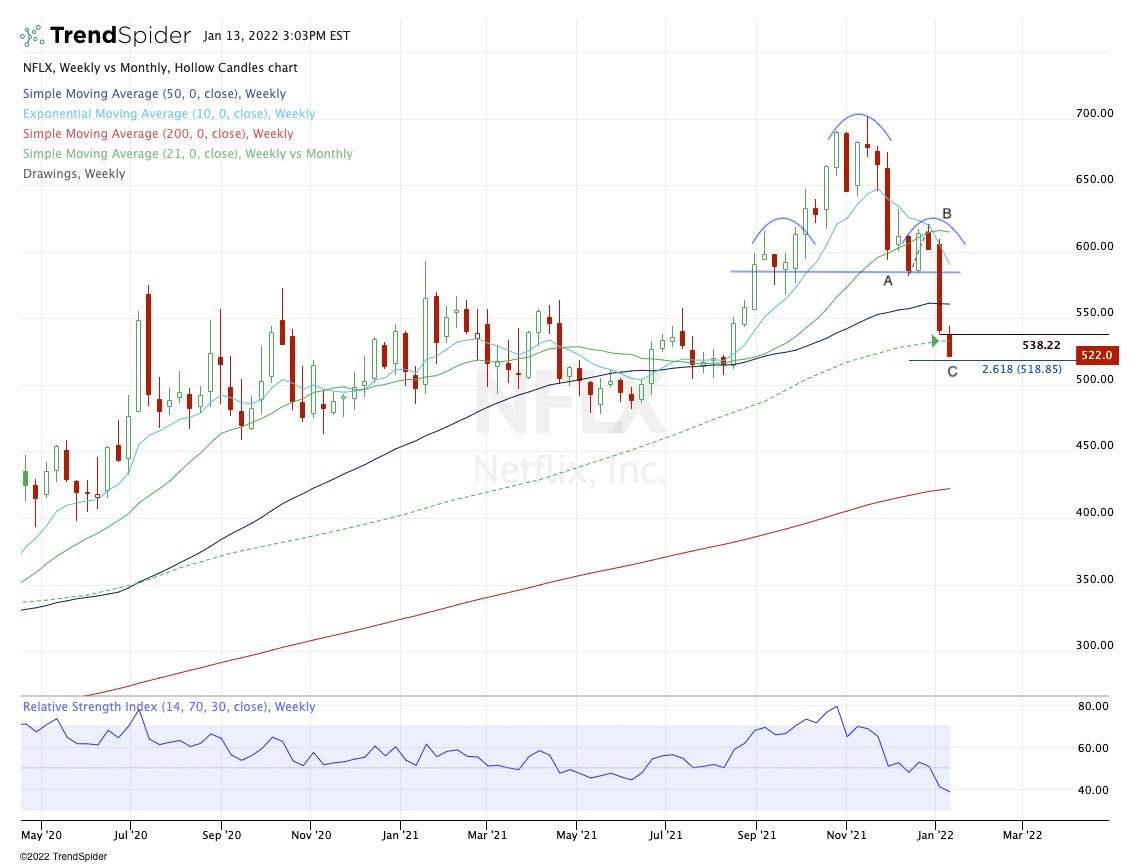Click the RSI 60.00 axis label
The width and height of the screenshot is (1139, 866).
(1093, 748)
